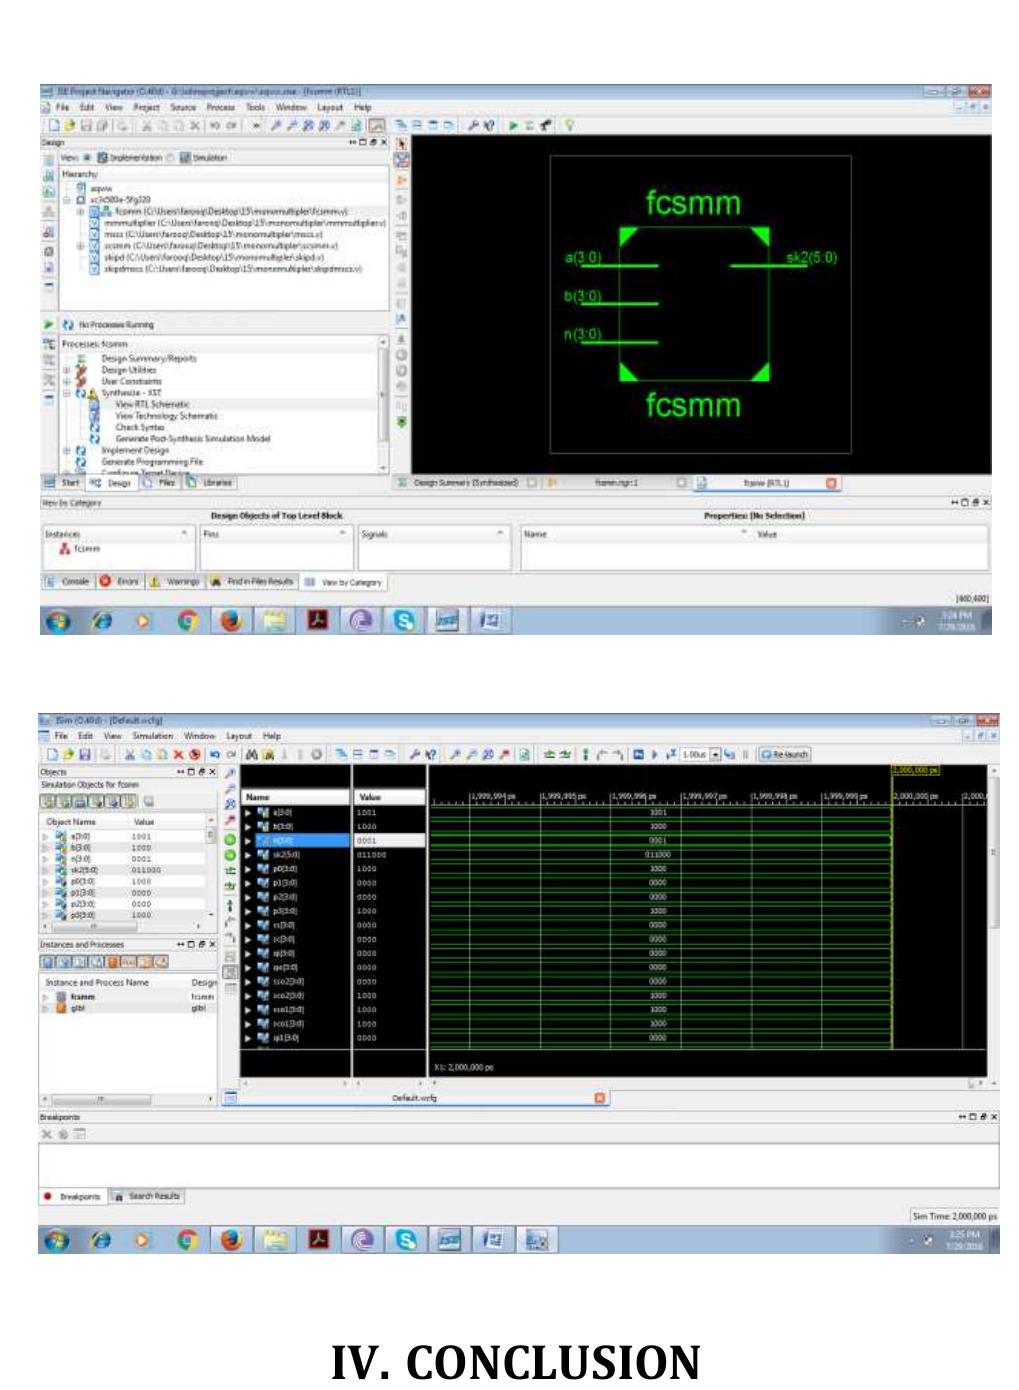The image size is (1019, 1390).
Task: Open Warnings tab in ISE bottom panel
Action: coord(175,581)
